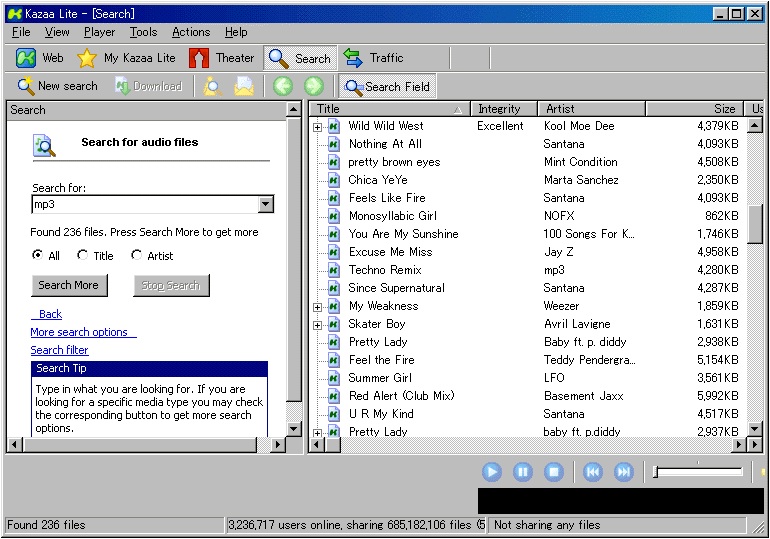
Task: Click file icon of Nothing At All
Action: click(x=334, y=144)
